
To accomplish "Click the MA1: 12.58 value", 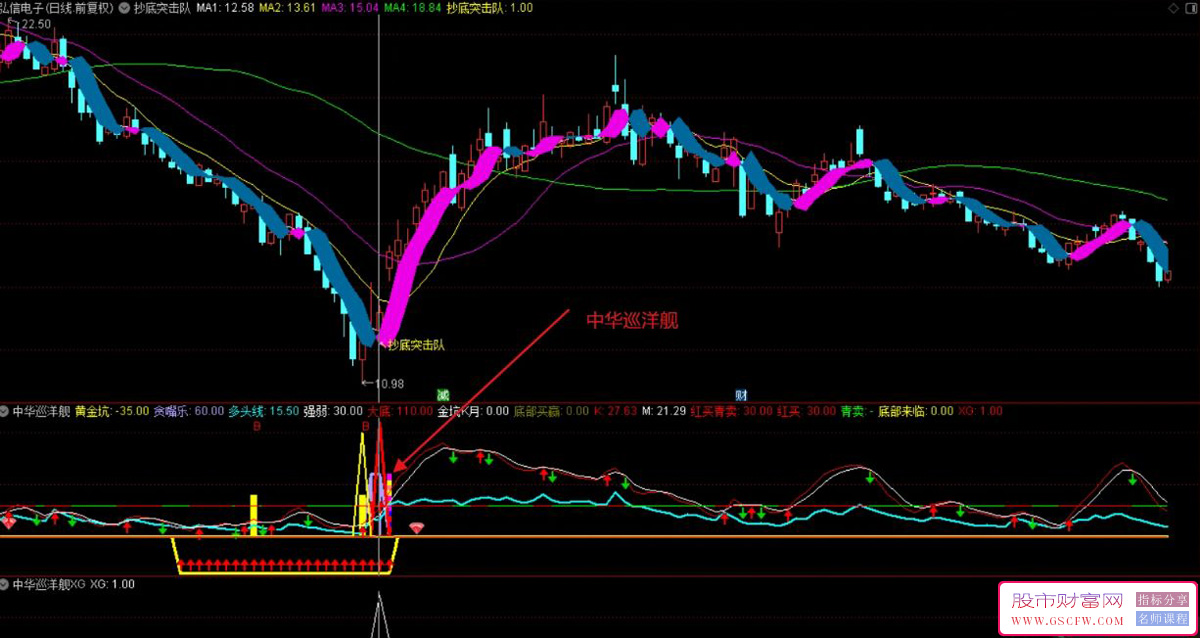I will click(x=225, y=7).
